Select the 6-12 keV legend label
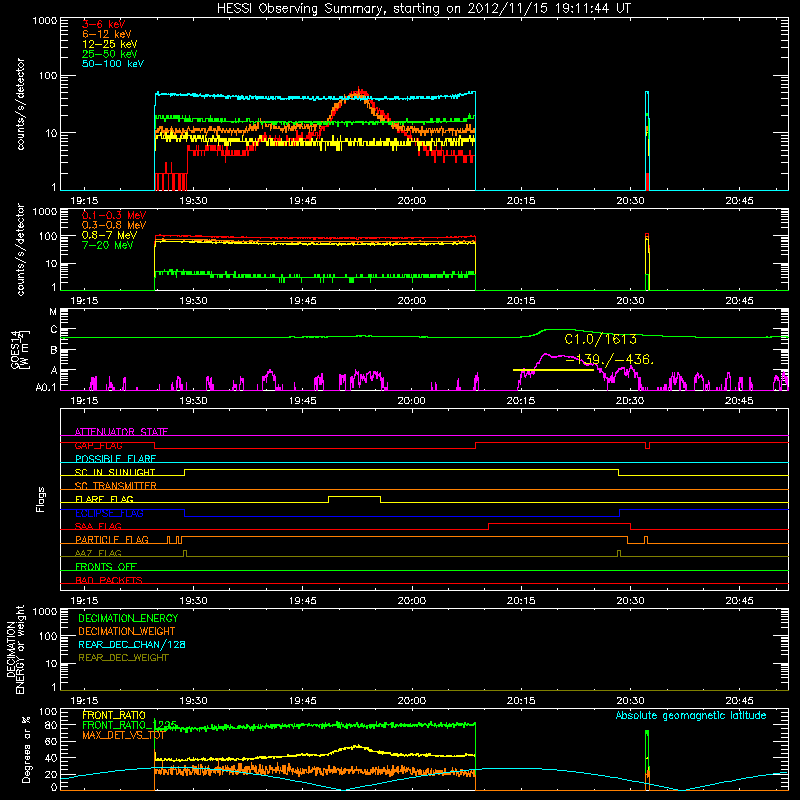800x800 pixels. click(x=107, y=34)
